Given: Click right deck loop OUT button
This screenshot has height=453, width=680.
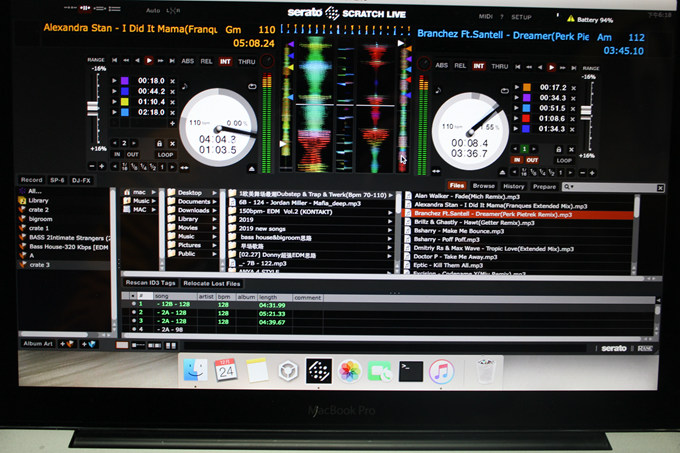Looking at the screenshot, I should 532,160.
